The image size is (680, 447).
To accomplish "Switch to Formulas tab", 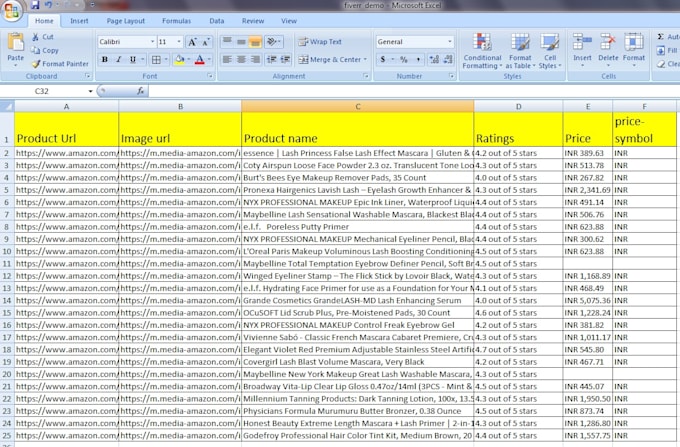I will coord(176,21).
